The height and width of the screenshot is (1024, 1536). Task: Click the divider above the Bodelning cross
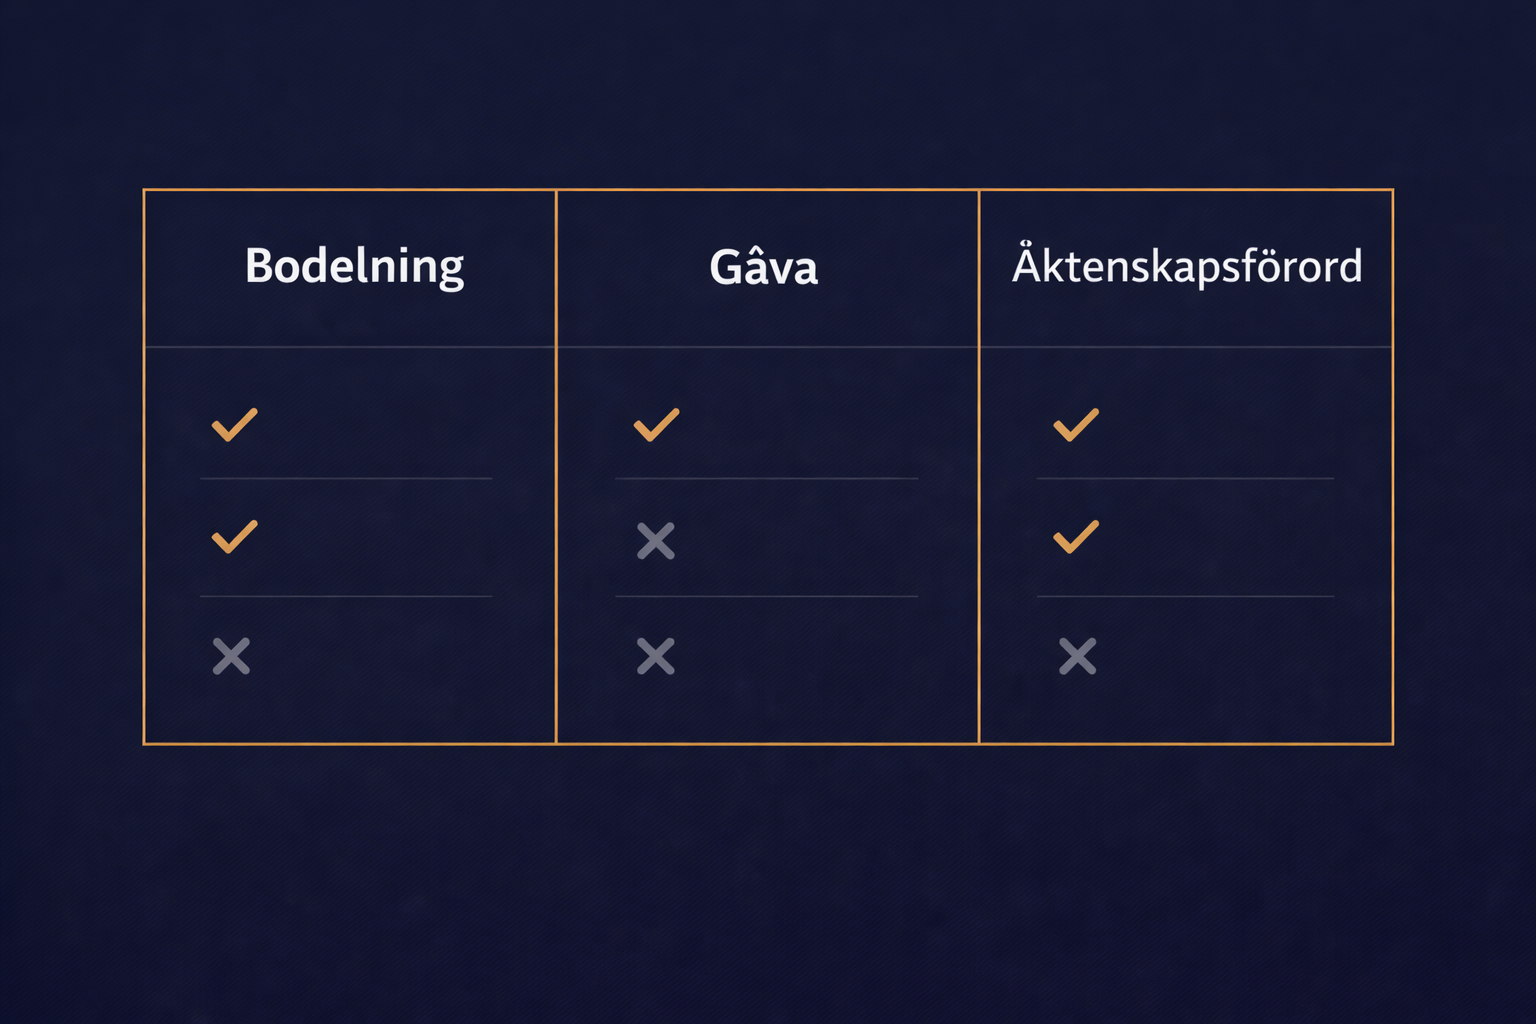pos(346,597)
